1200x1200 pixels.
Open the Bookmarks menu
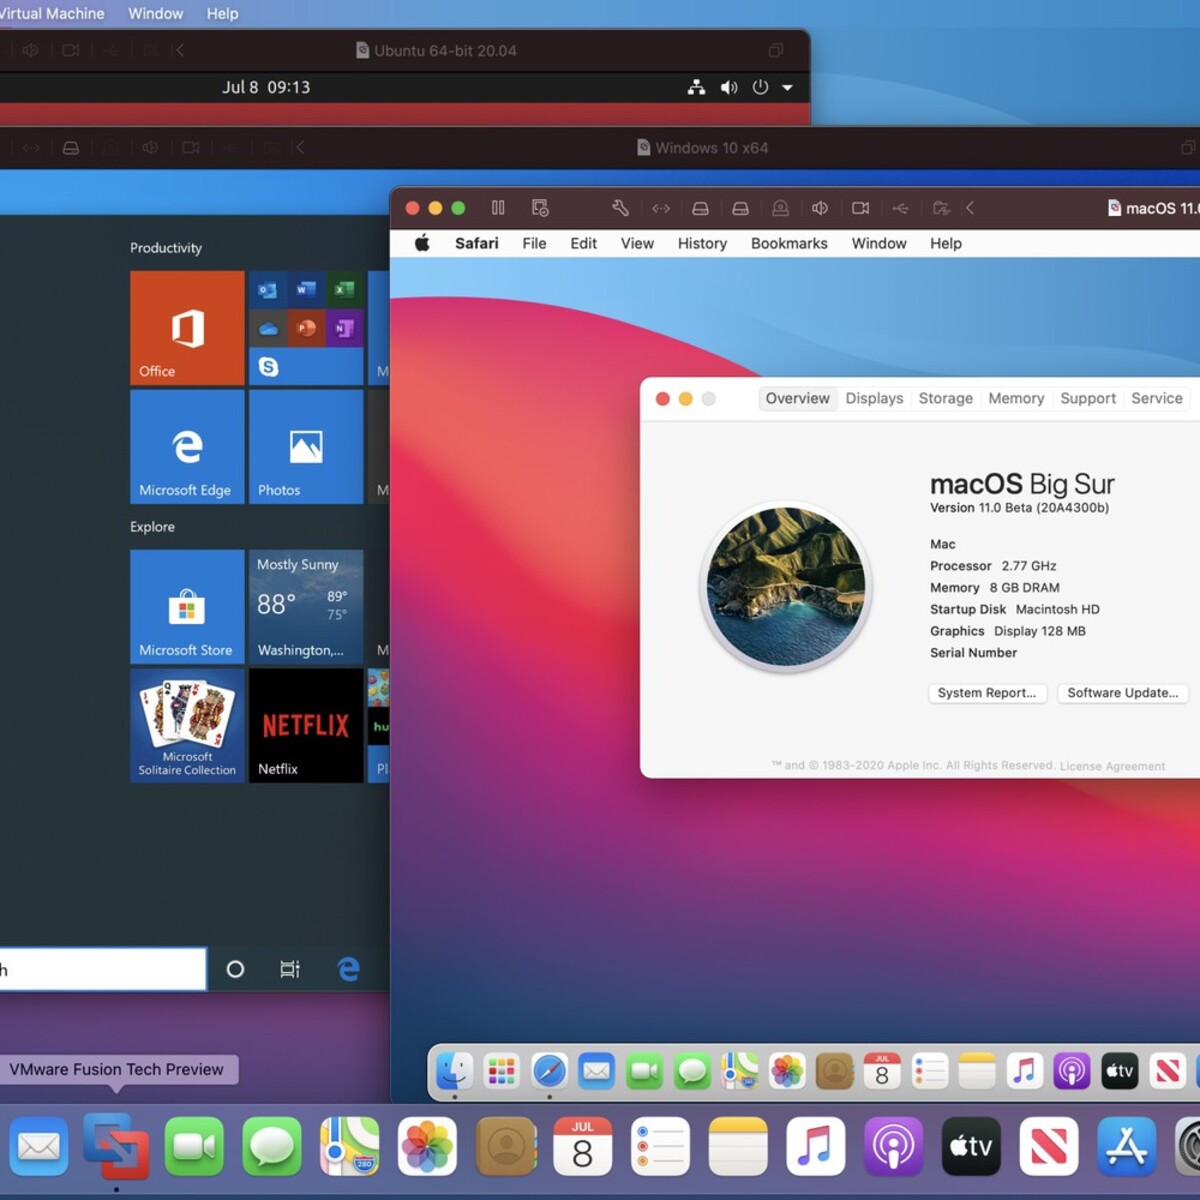click(x=789, y=243)
